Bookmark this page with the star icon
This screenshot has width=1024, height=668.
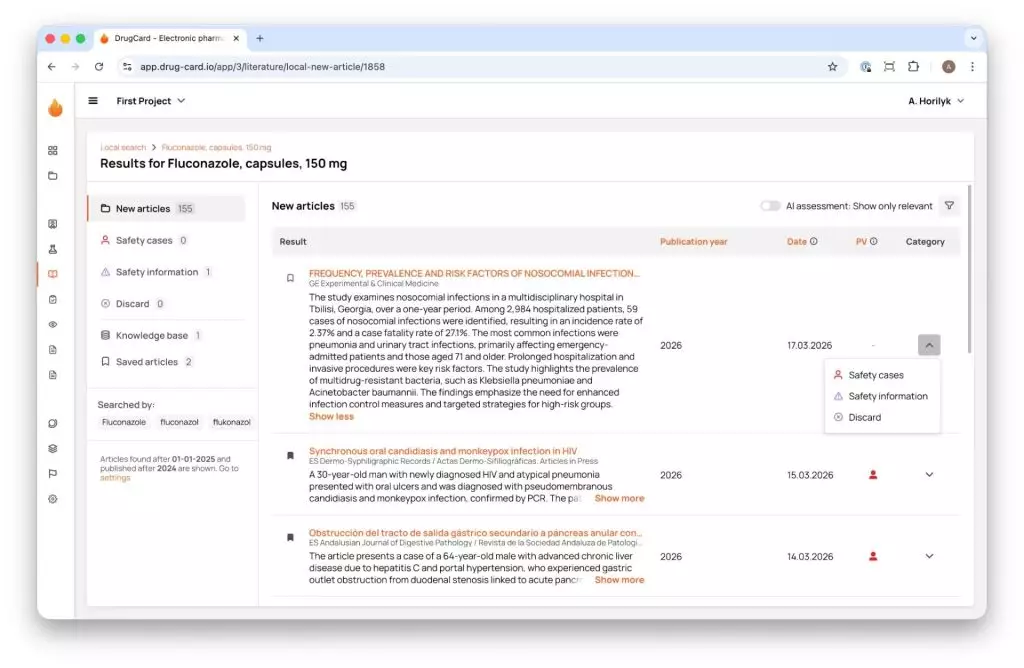point(833,67)
